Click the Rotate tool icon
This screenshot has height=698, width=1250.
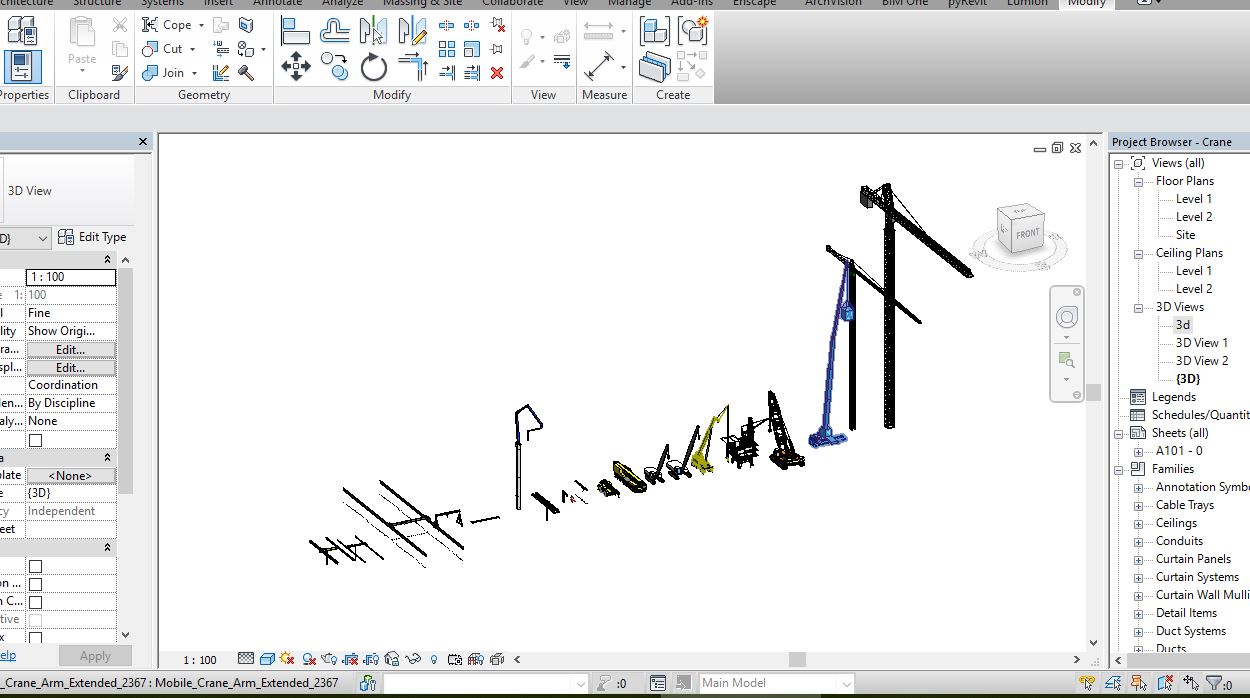coord(374,68)
